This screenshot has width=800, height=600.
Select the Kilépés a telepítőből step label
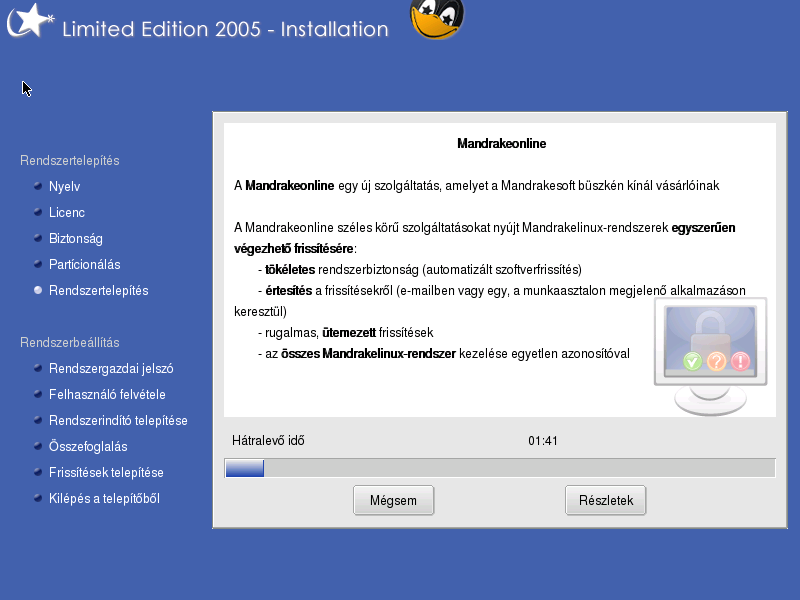tap(104, 498)
